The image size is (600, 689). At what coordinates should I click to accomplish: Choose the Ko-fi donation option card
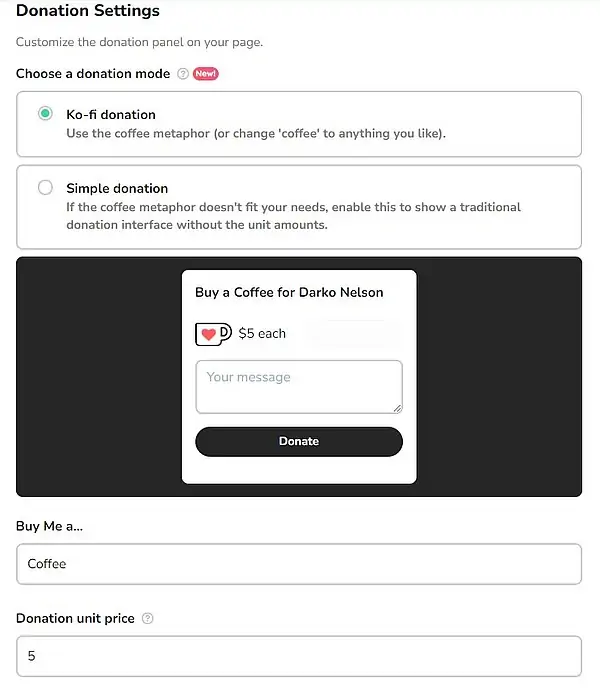(x=299, y=124)
